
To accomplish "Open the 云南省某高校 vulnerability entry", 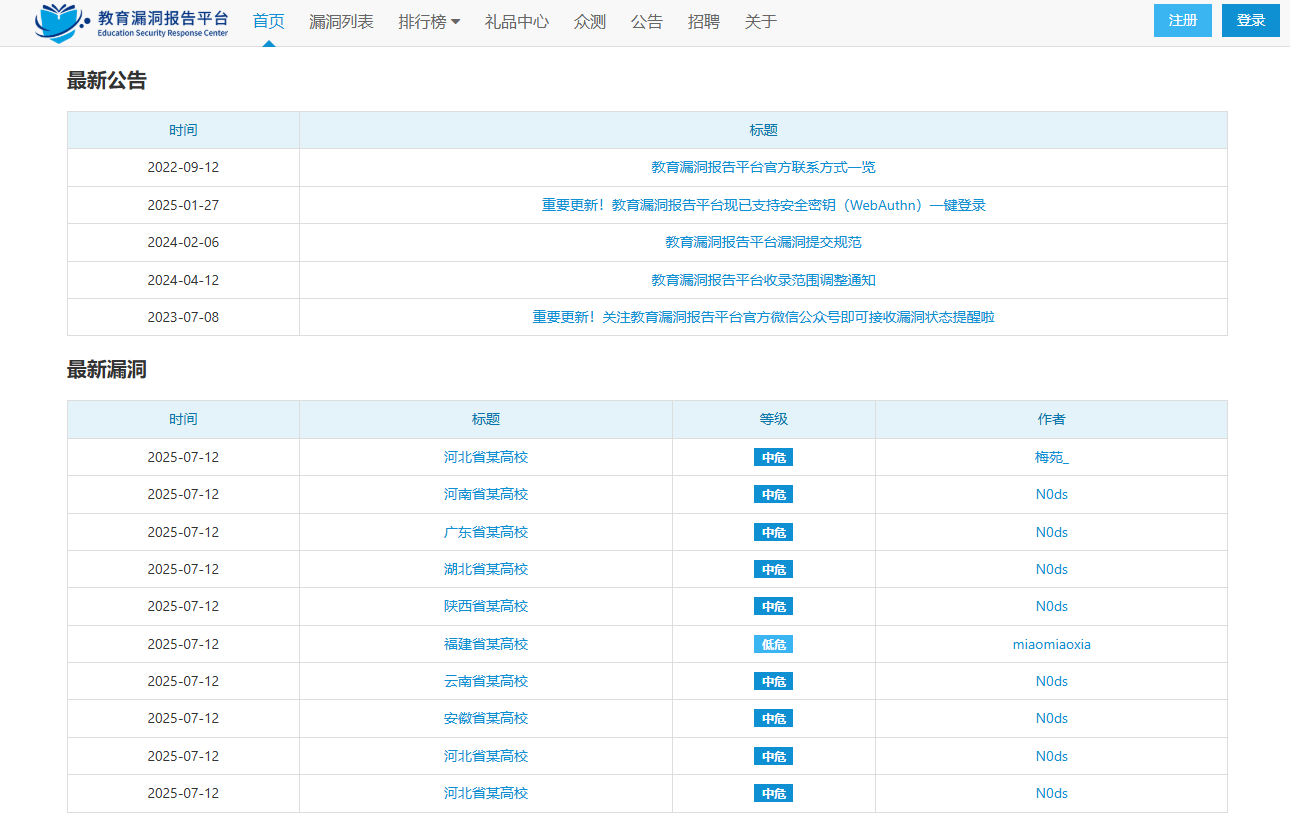I will (486, 681).
